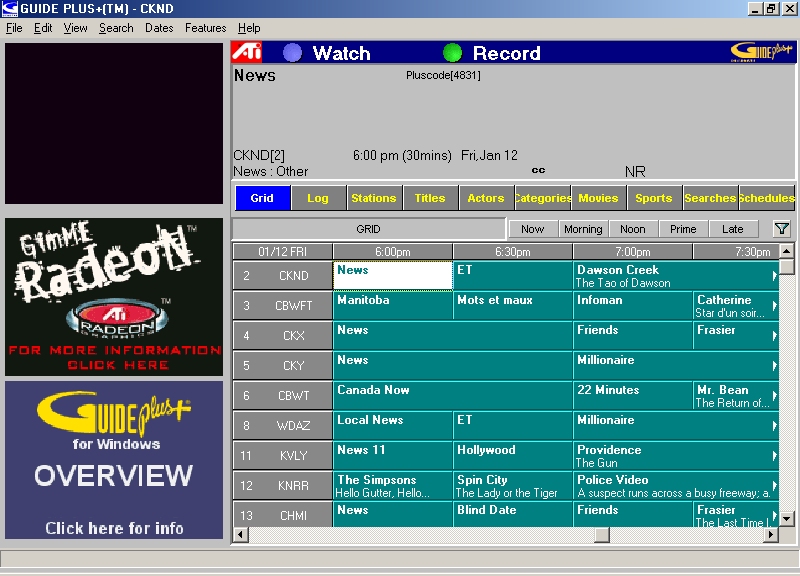Screen dimensions: 800x576
Task: Jump to Late night listings
Action: click(x=733, y=229)
